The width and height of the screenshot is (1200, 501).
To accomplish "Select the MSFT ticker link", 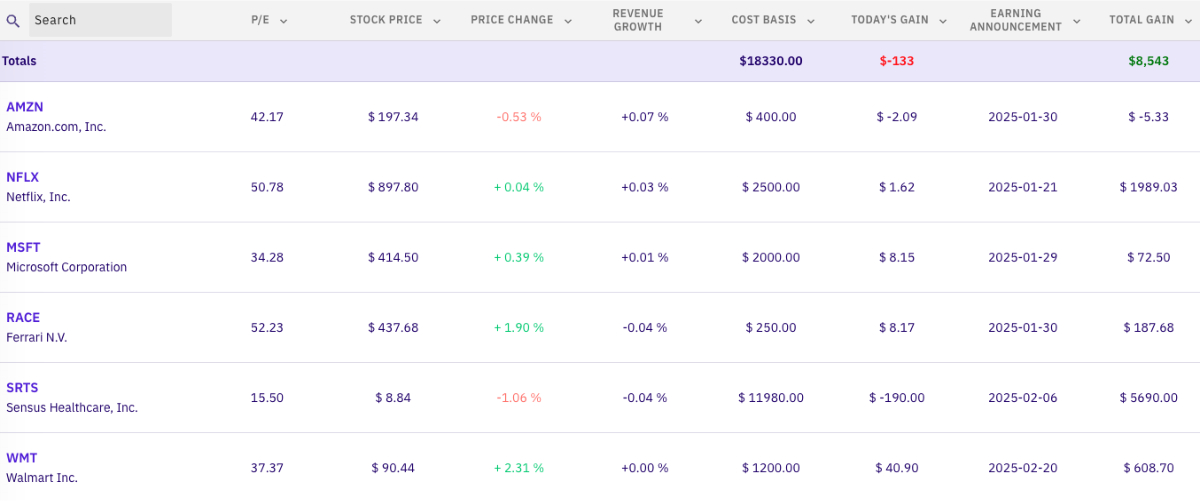I will point(23,247).
